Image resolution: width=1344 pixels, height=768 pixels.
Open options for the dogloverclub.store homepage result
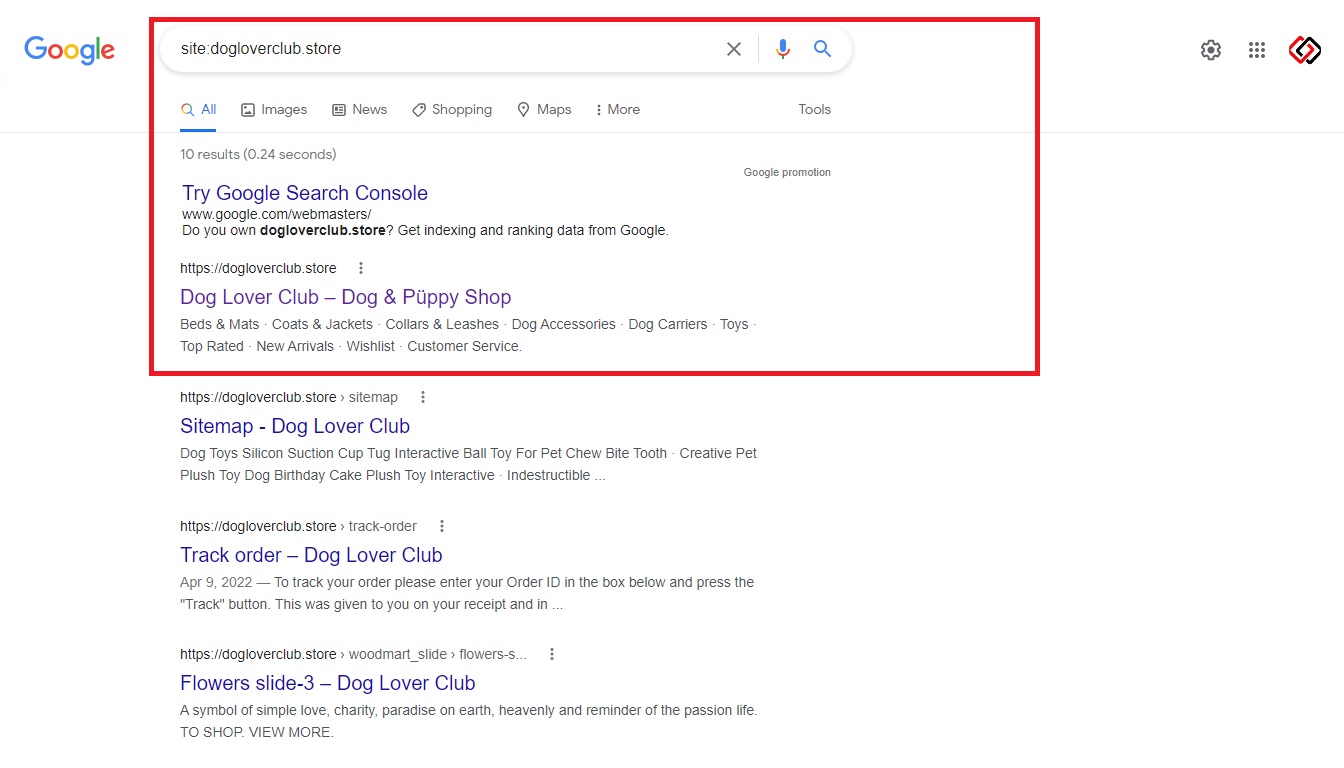[x=361, y=268]
